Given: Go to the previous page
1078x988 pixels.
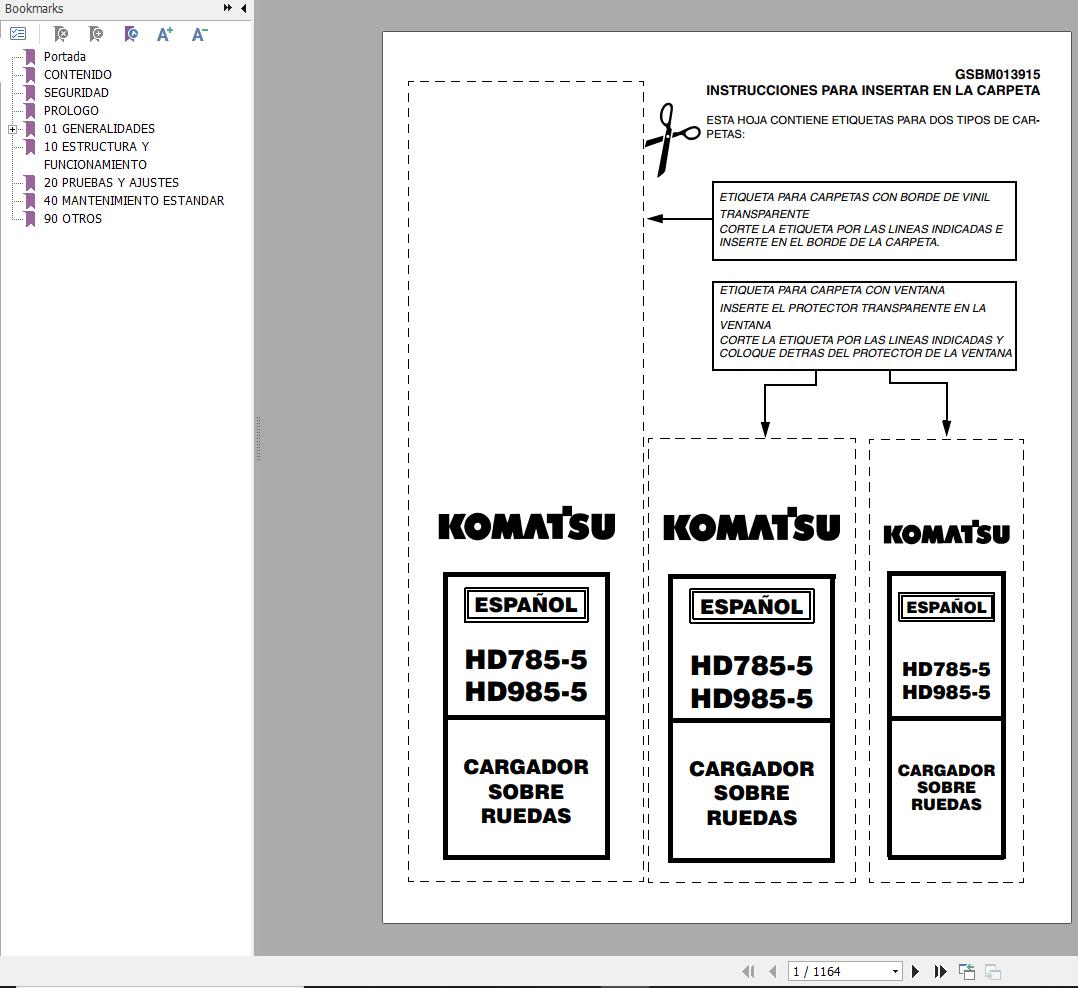Looking at the screenshot, I should tap(773, 971).
